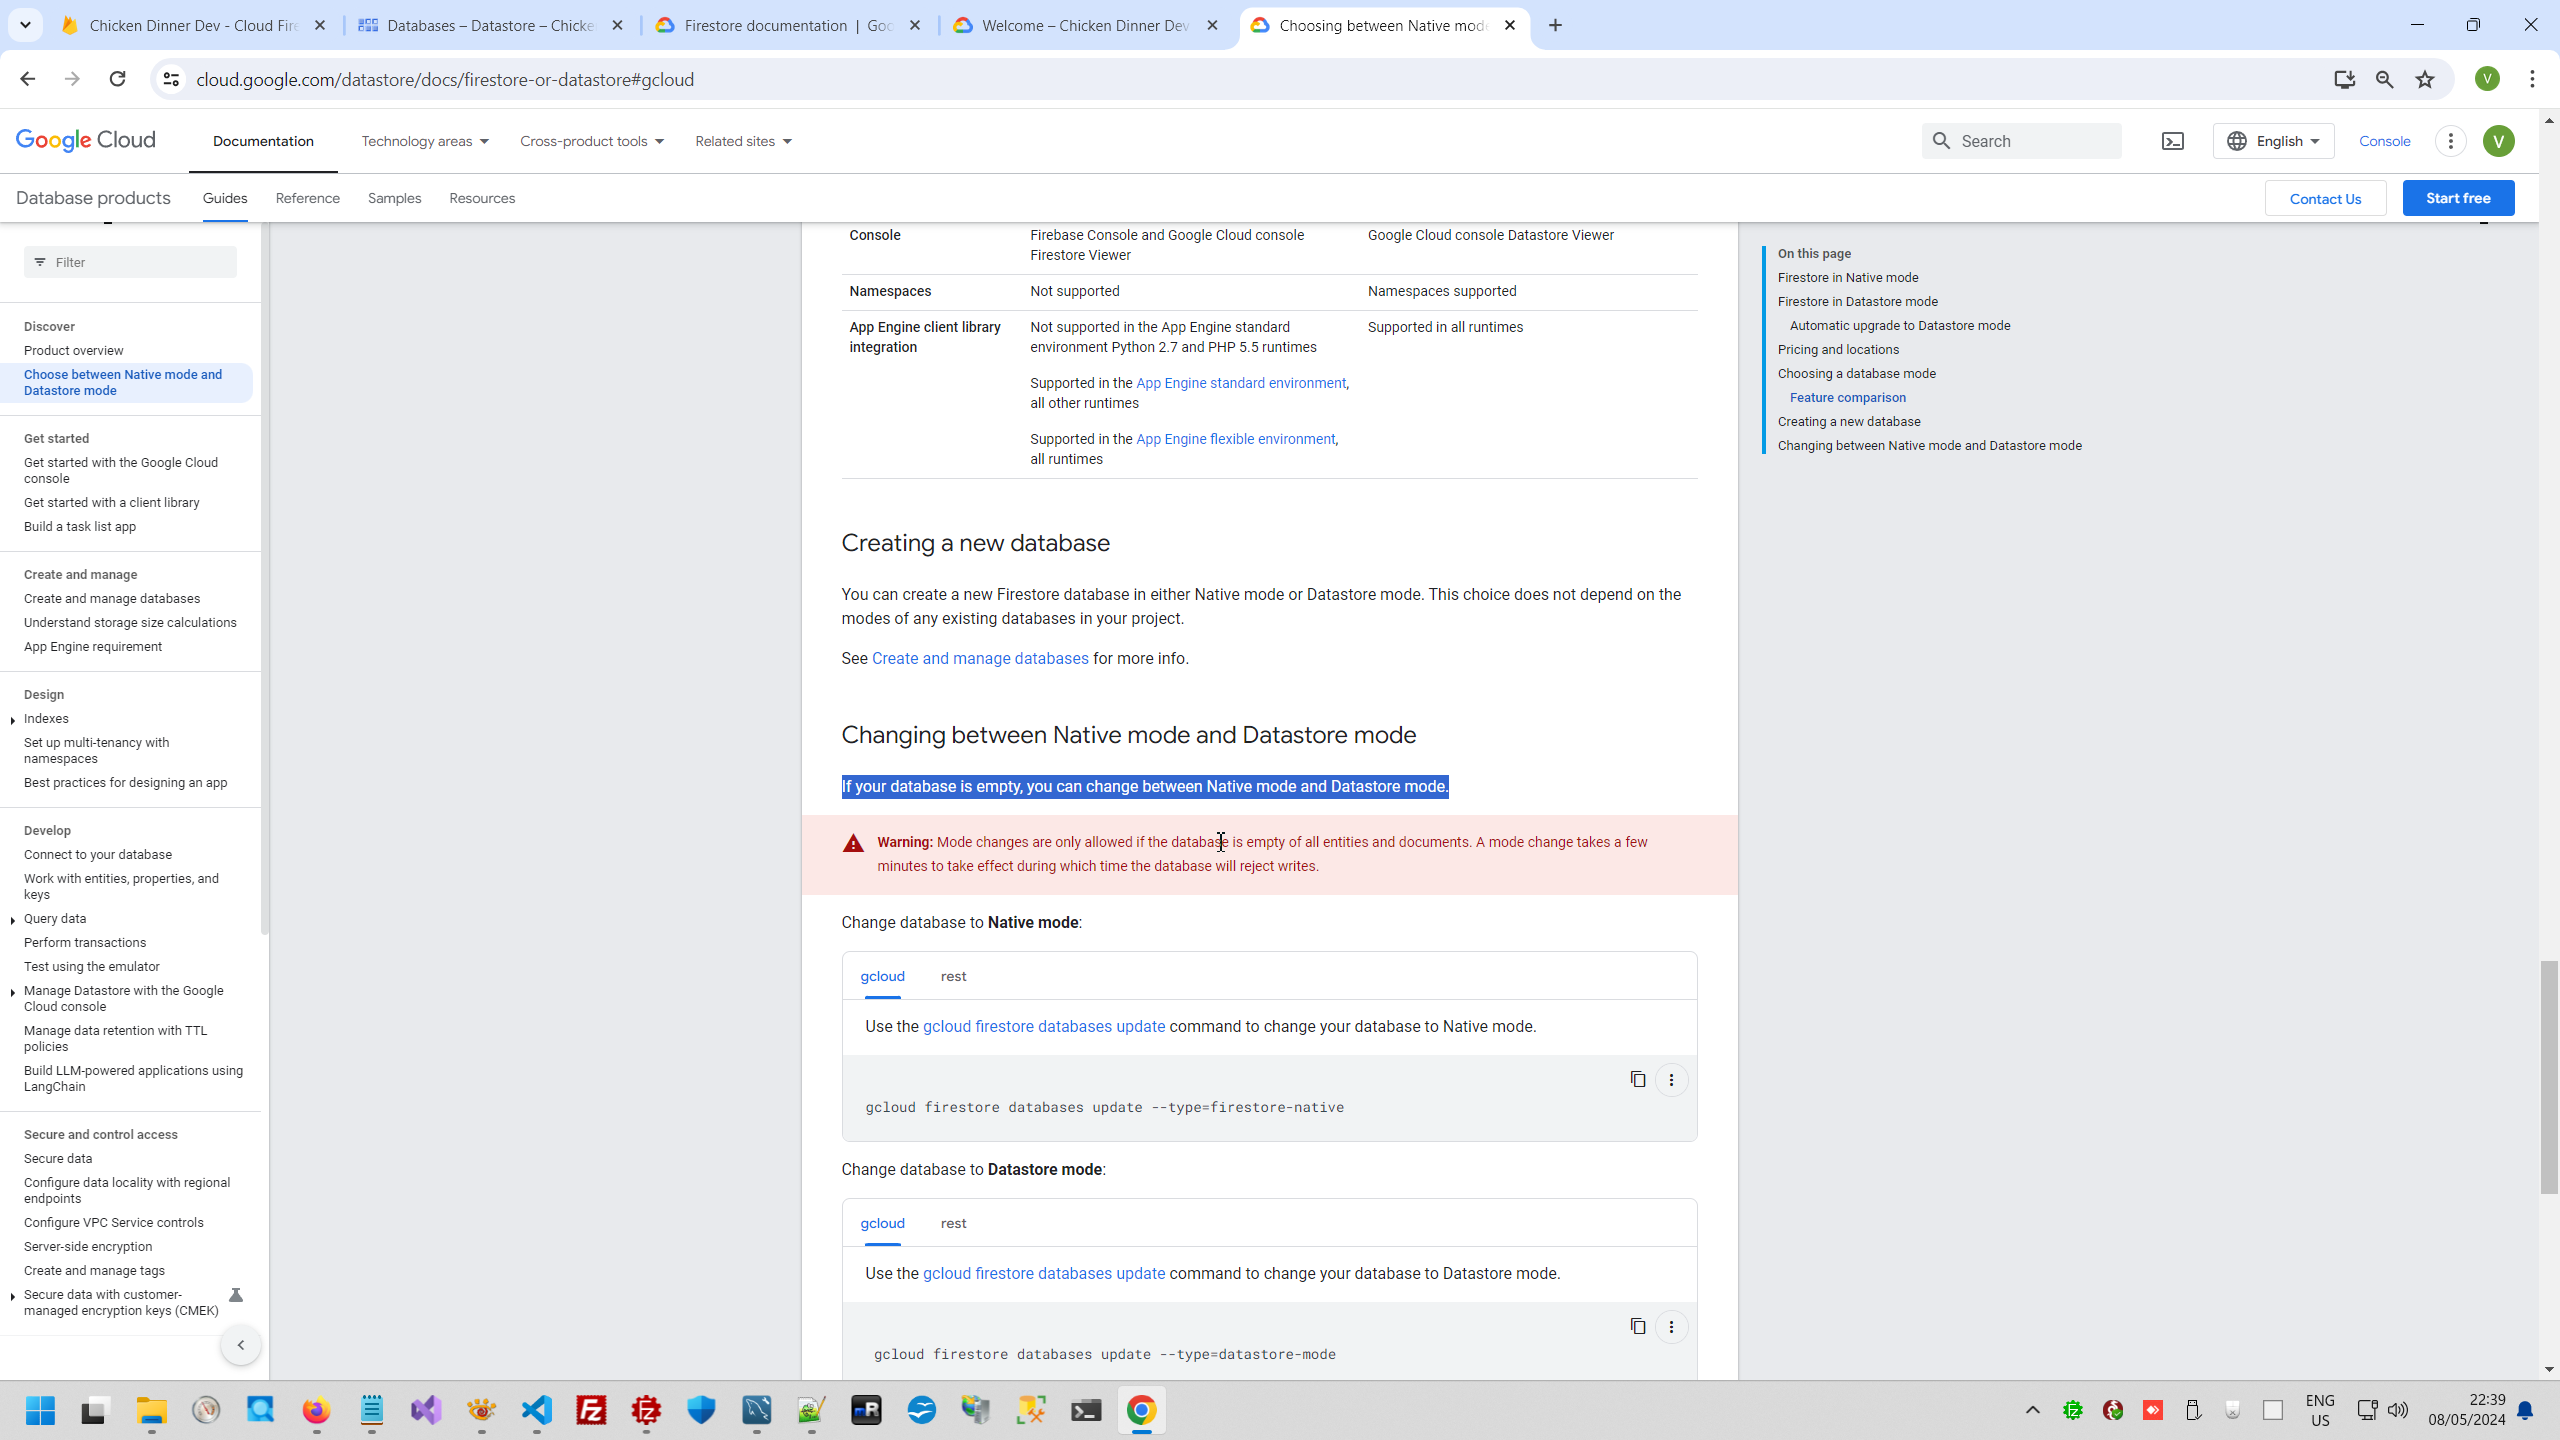The height and width of the screenshot is (1440, 2560).
Task: Open Visual Studio Code from taskbar
Action: 537,1410
